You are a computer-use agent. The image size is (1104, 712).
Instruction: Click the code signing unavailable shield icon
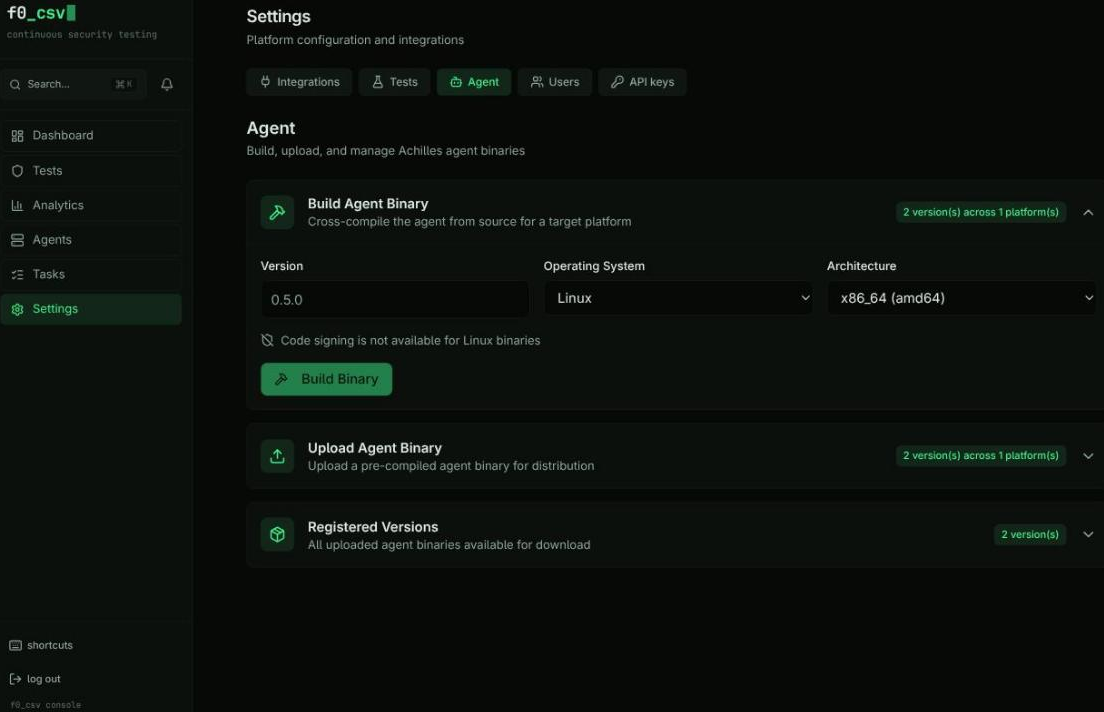click(x=268, y=340)
